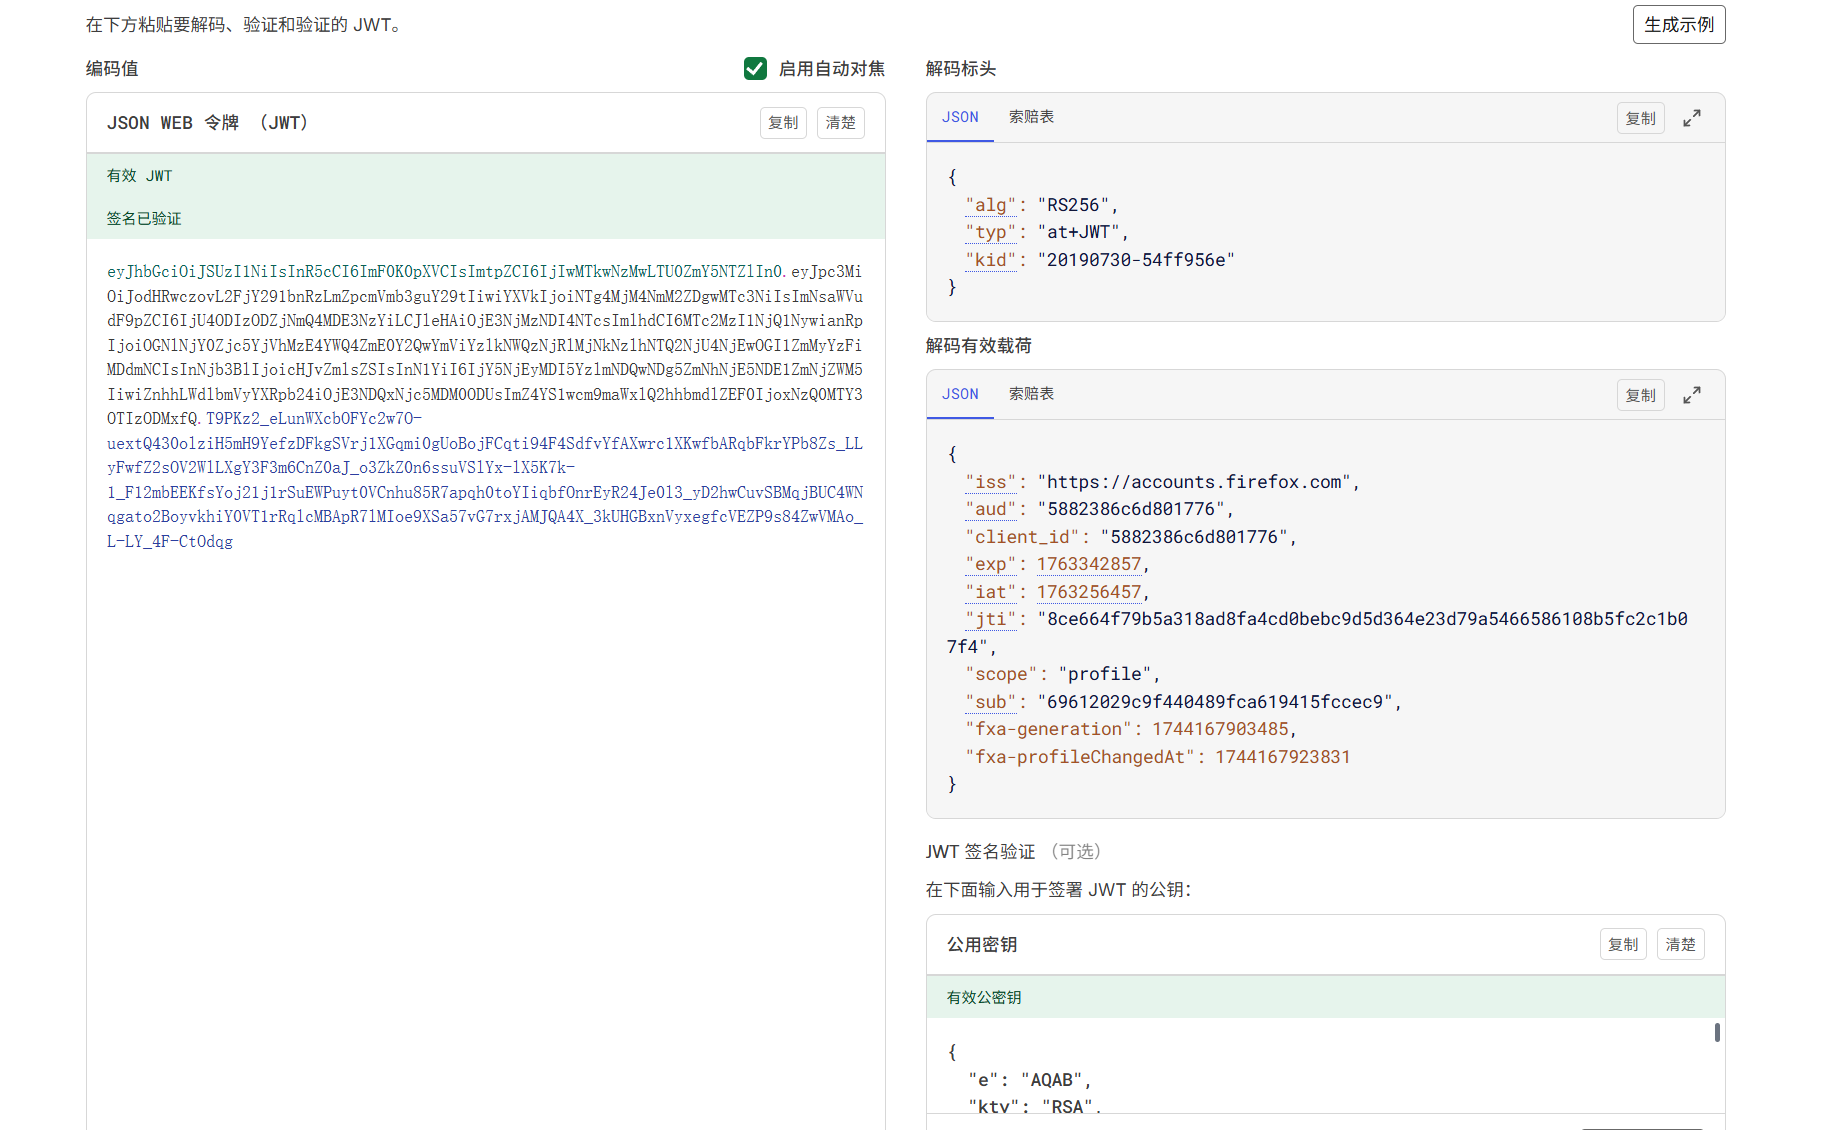Click the 生成示例 button
The width and height of the screenshot is (1830, 1130).
1678,25
